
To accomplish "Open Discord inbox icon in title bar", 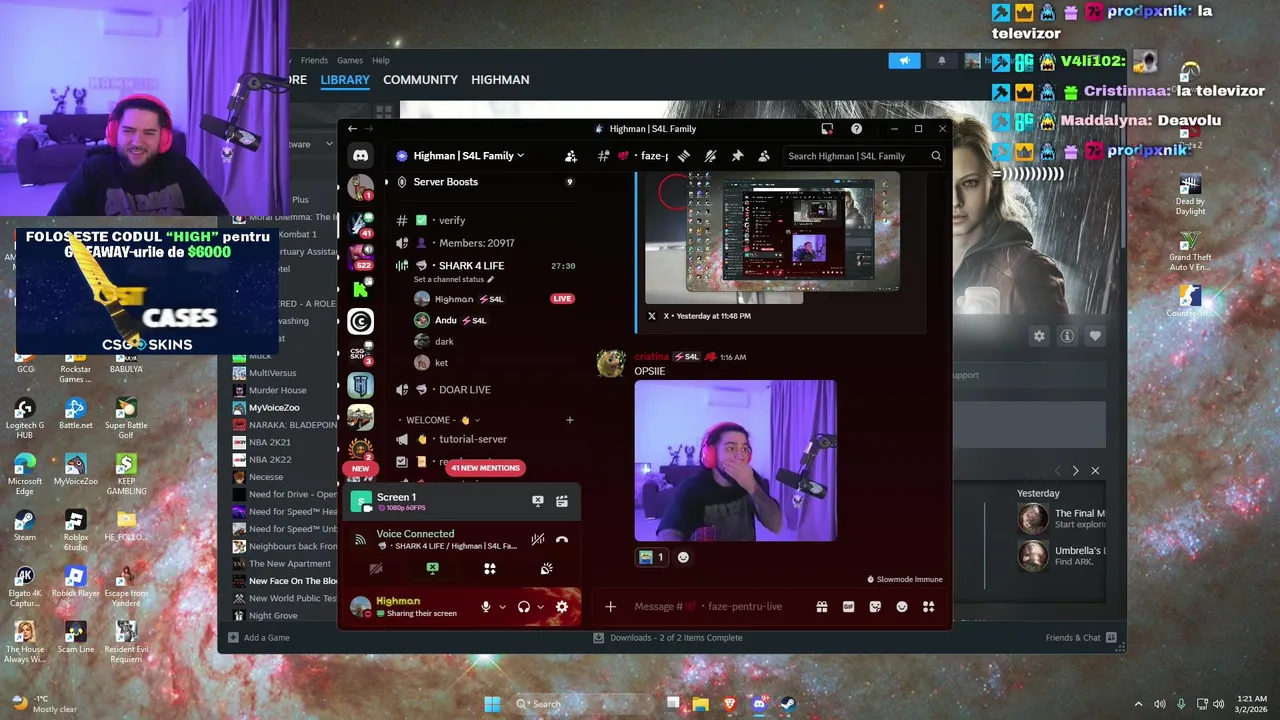I will click(x=827, y=129).
